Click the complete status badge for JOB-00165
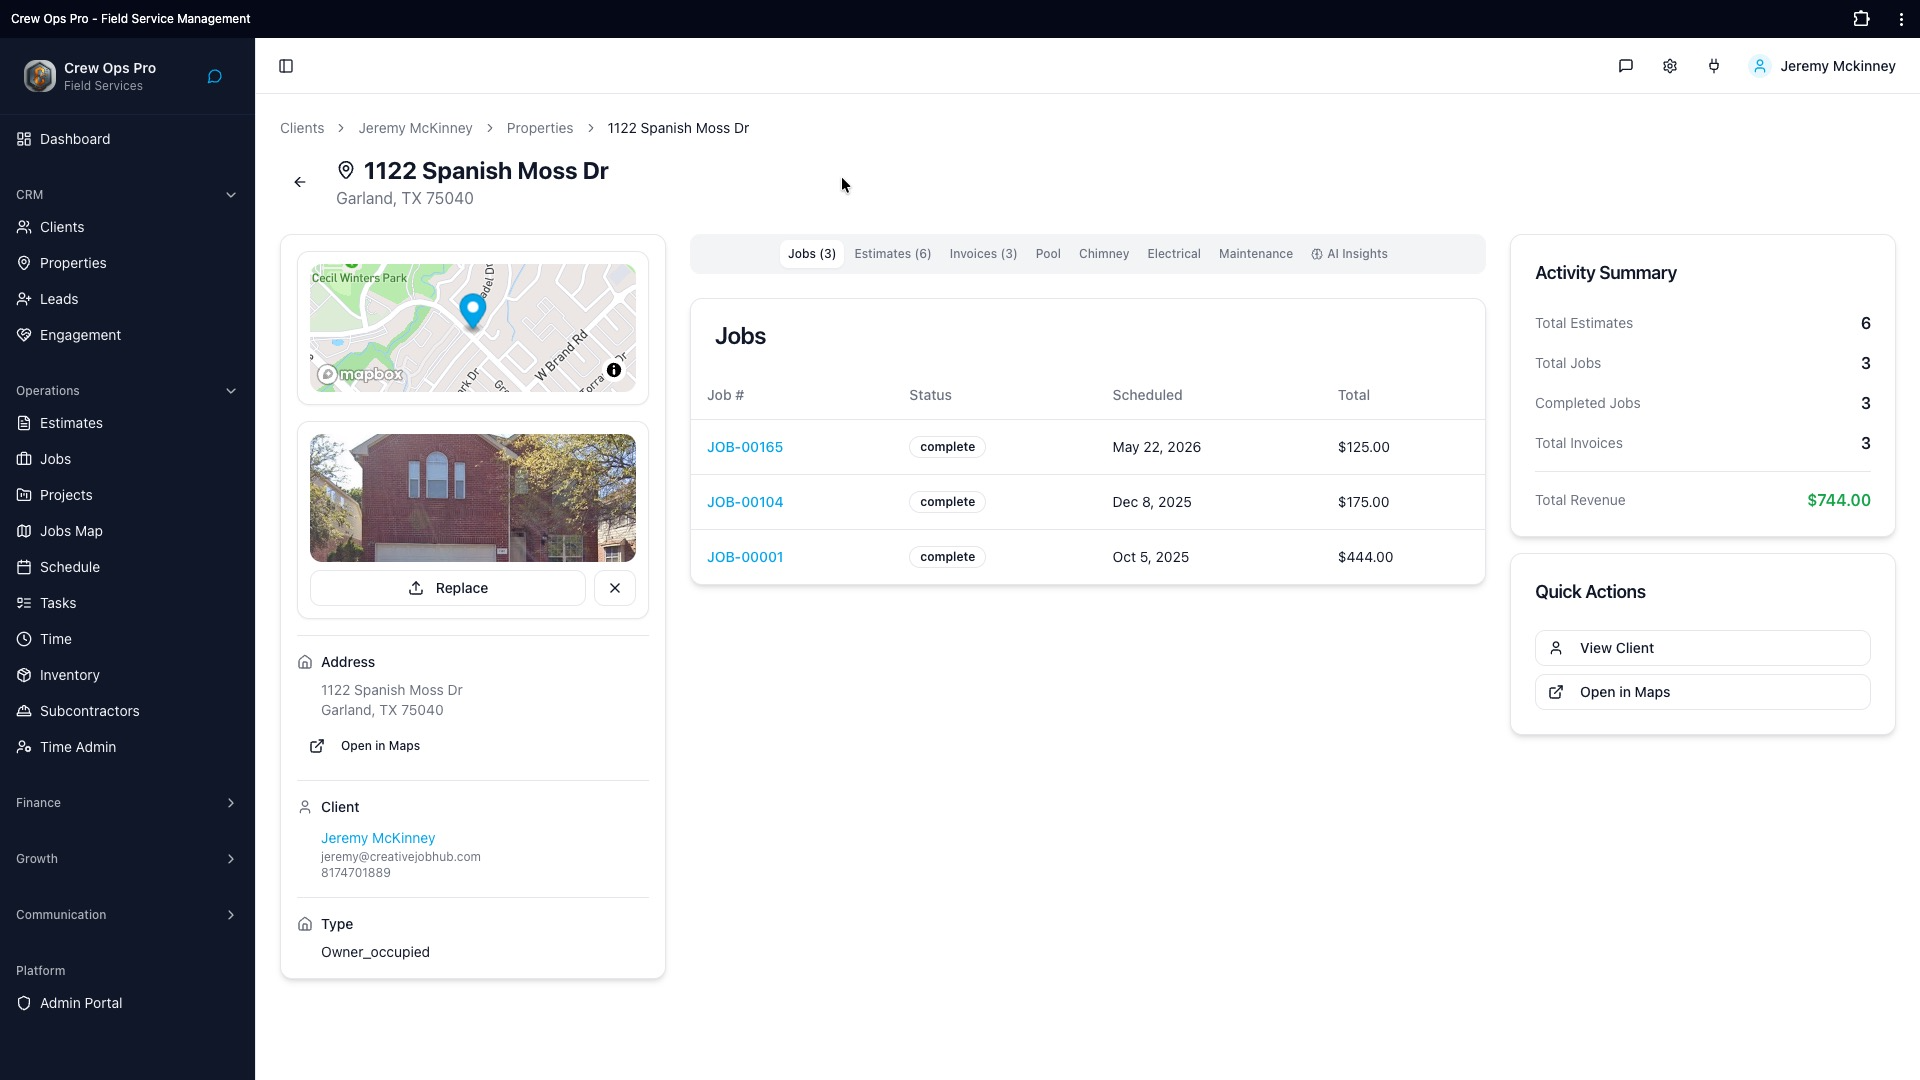The height and width of the screenshot is (1080, 1920). 947,447
